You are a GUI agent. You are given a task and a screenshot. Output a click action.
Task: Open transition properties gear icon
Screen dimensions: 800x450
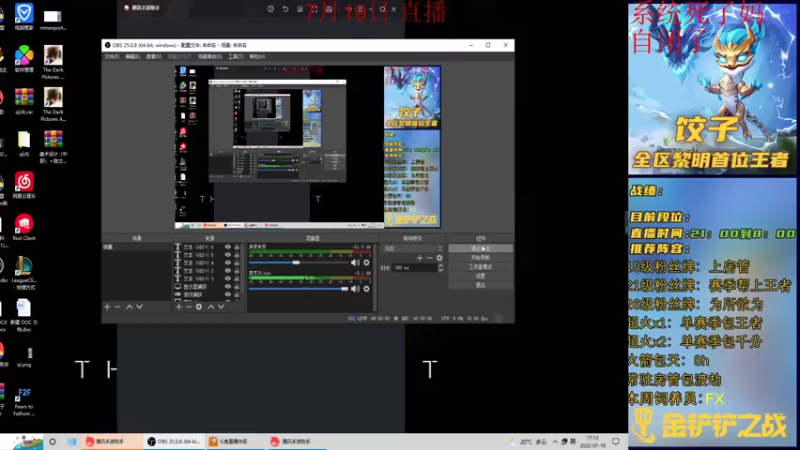coord(439,258)
